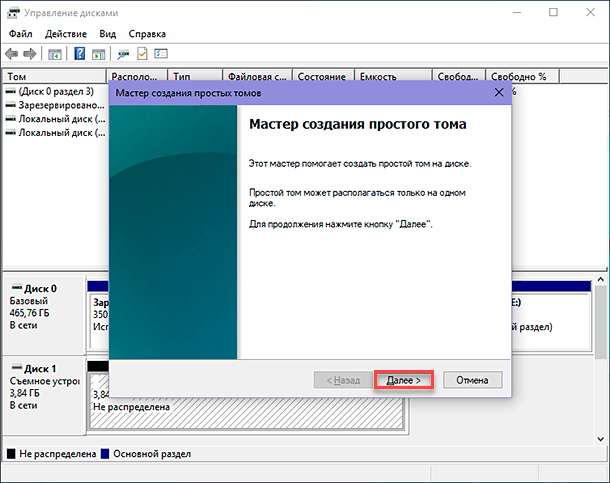This screenshot has width=610, height=483.
Task: Select the second Локальный диск volume row
Action: coord(55,133)
